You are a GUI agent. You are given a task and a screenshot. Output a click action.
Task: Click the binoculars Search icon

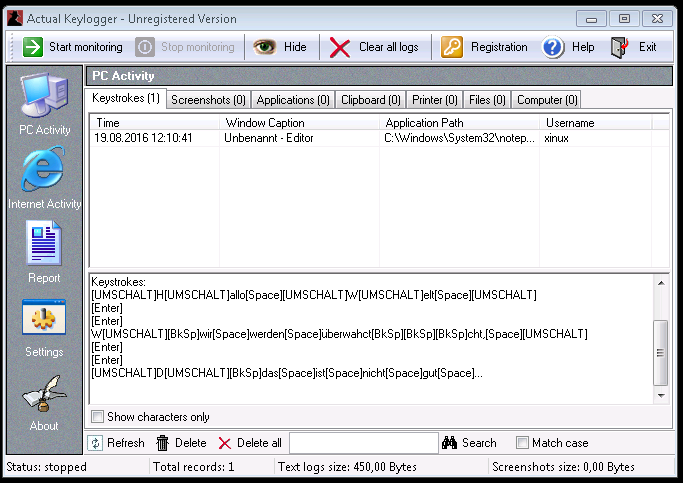pos(449,443)
